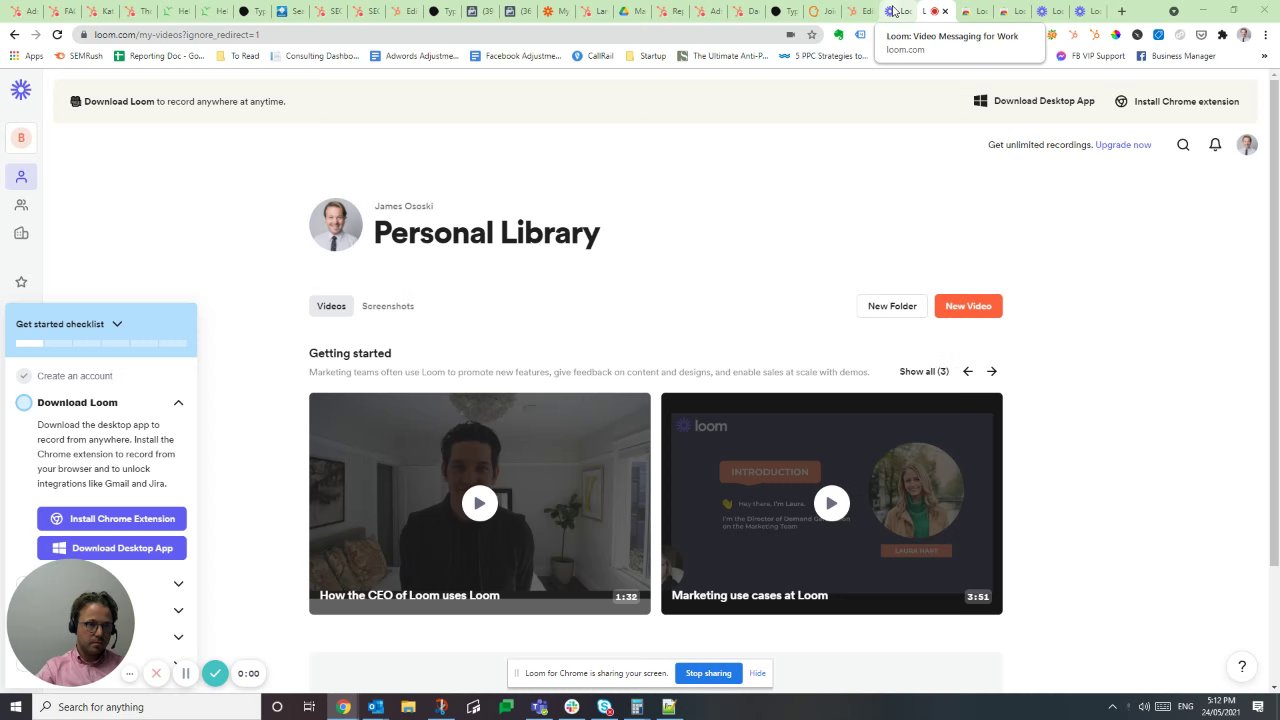Viewport: 1280px width, 720px height.
Task: Open the Chrome extensions puzzle icon
Action: [1222, 34]
